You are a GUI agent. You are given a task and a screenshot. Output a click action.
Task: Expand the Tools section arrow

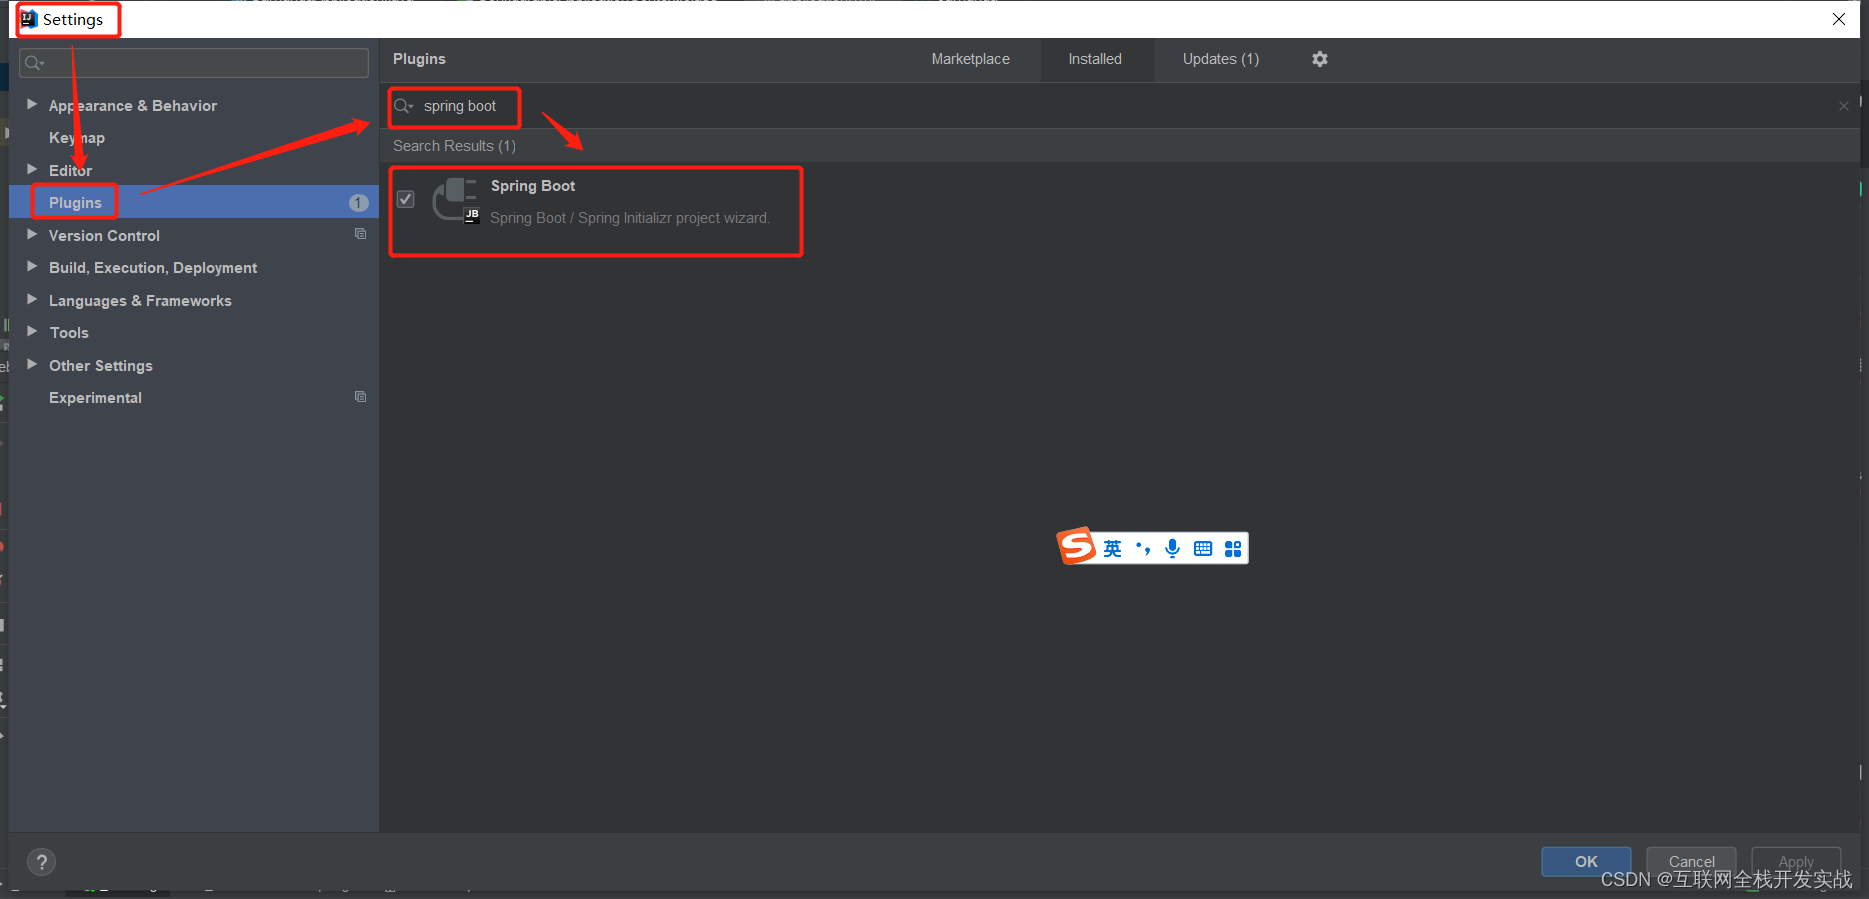coord(32,331)
